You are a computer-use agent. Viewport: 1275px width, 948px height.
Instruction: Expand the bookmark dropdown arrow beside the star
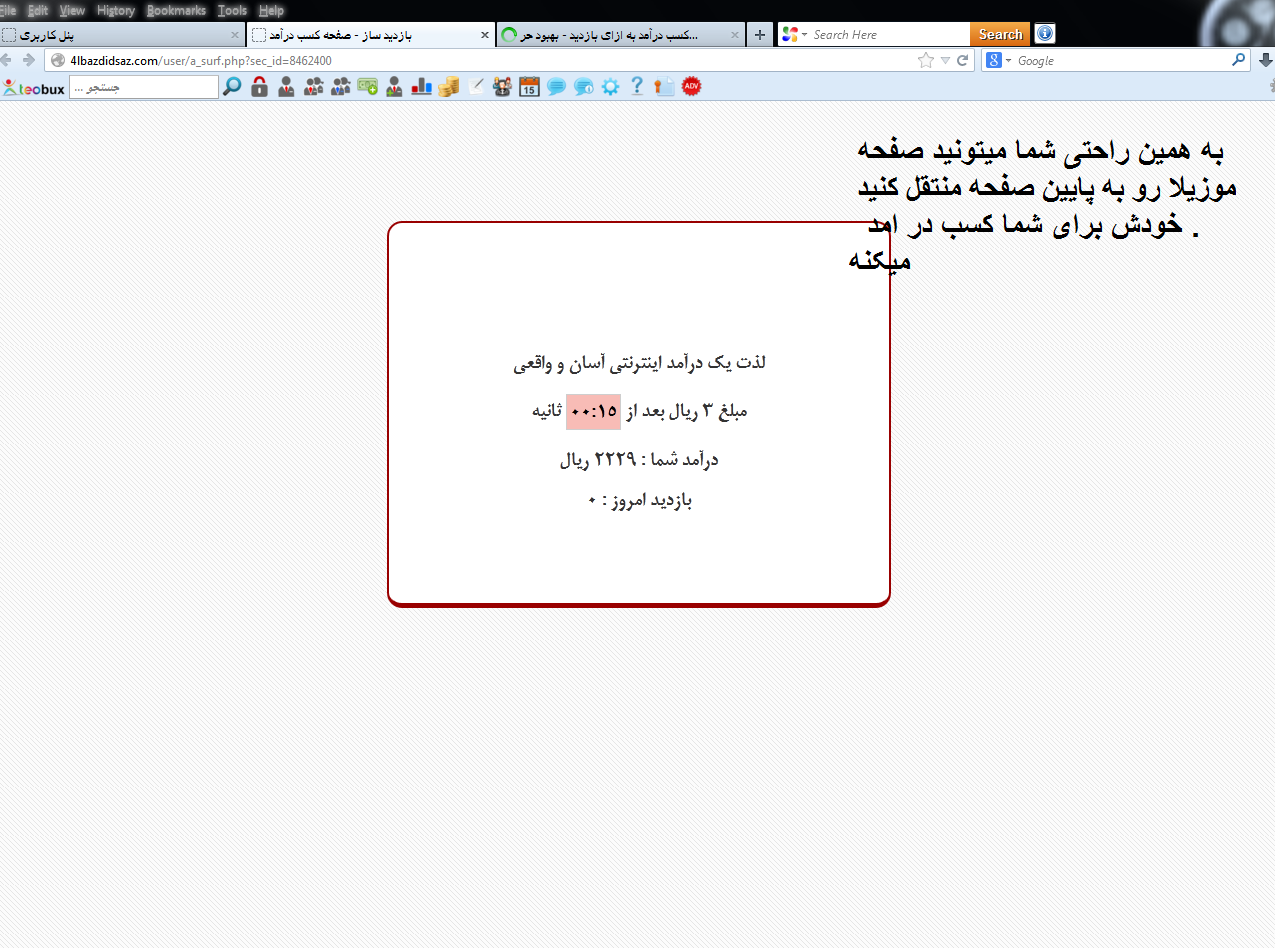pyautogui.click(x=945, y=60)
